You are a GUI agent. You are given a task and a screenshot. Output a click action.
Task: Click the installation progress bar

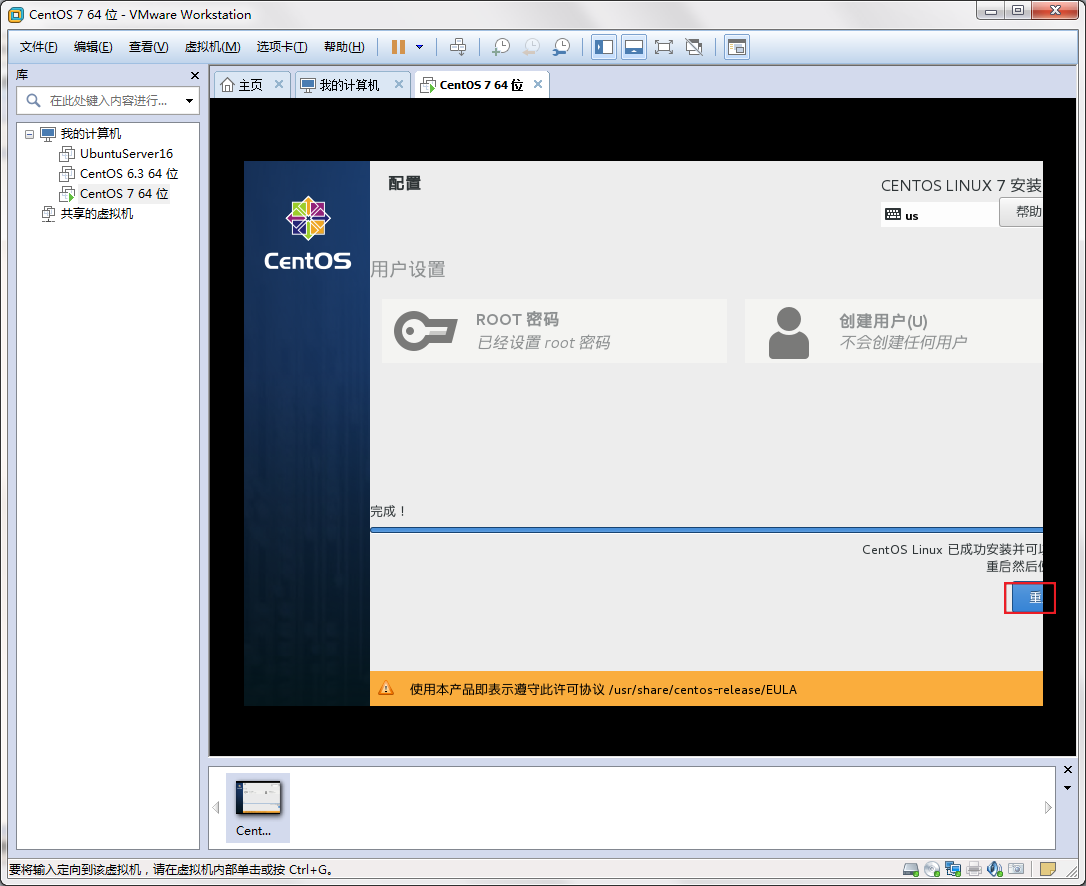(x=706, y=530)
